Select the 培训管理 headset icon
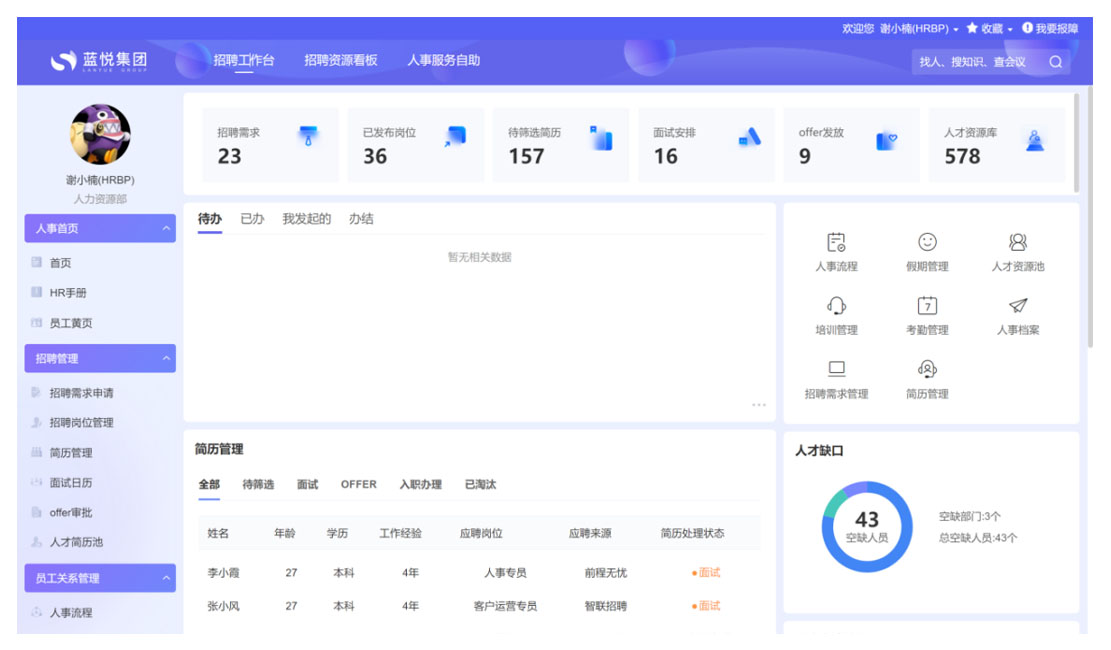This screenshot has height=650, width=1111. 836,306
